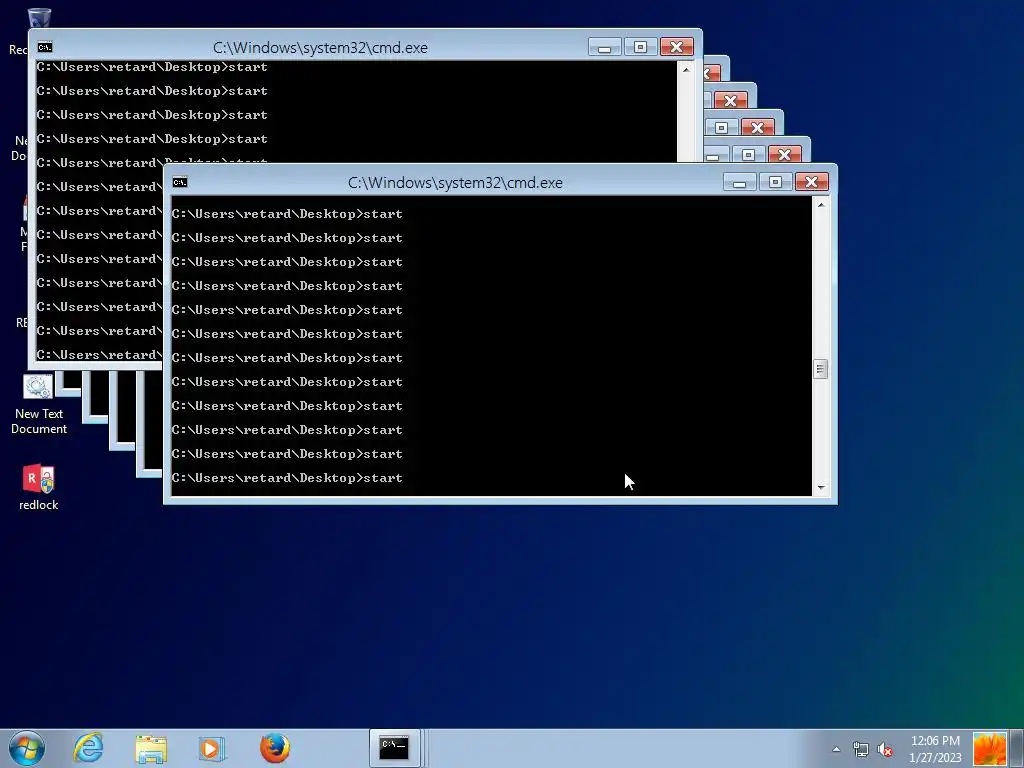Close the front cmd.exe window

[812, 182]
